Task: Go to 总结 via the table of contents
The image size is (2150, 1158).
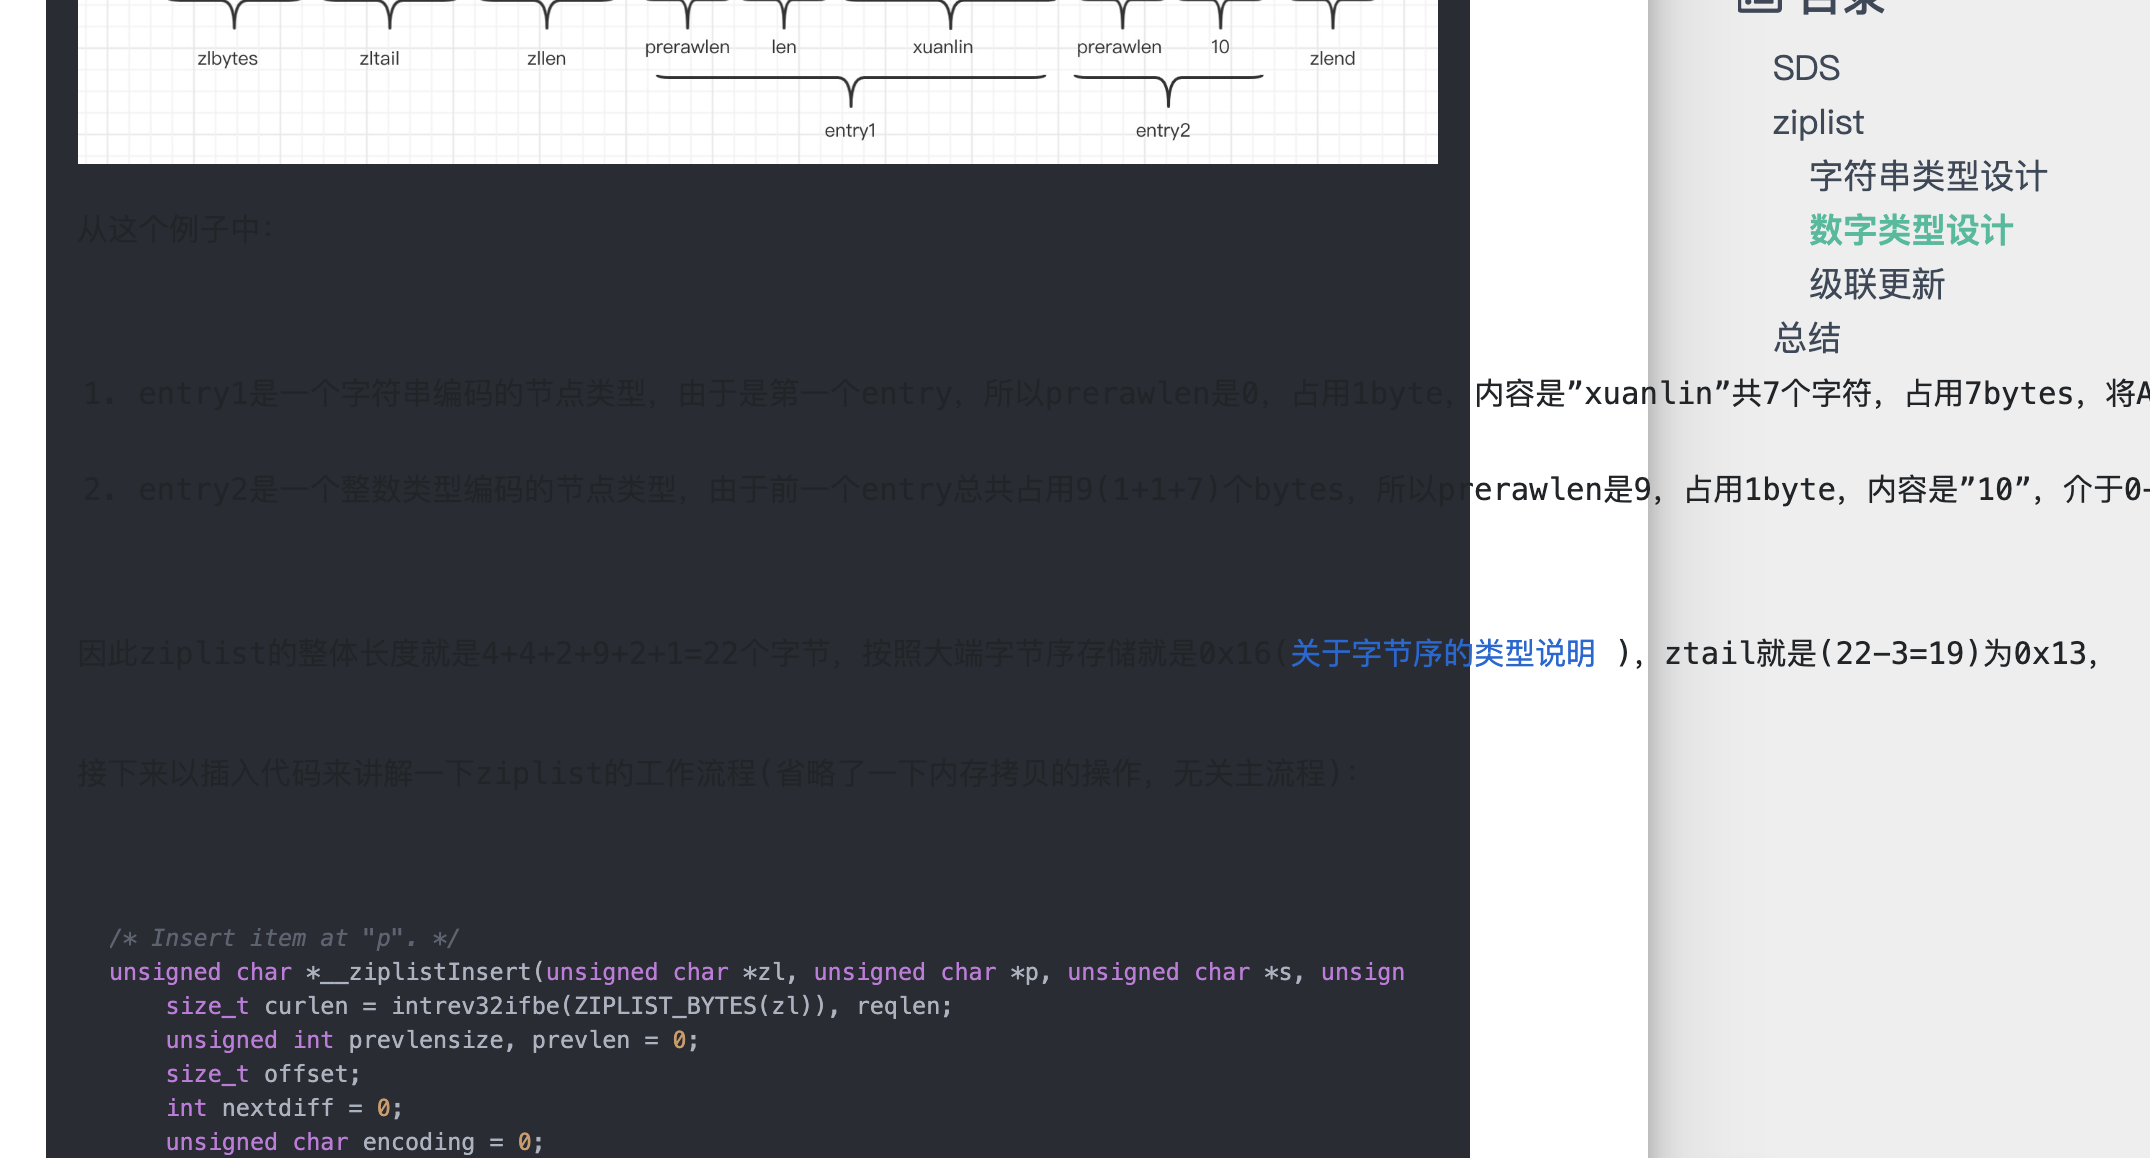Action: click(1806, 339)
